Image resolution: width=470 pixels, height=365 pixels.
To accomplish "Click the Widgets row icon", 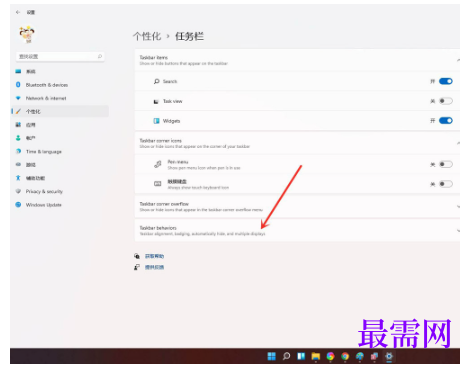I will tap(156, 121).
